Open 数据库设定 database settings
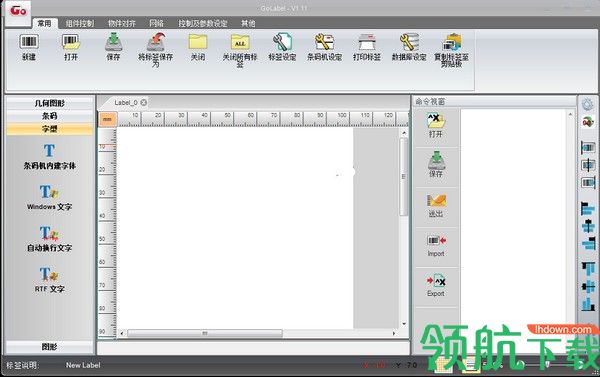Viewport: 600px width, 377px height. pos(409,42)
